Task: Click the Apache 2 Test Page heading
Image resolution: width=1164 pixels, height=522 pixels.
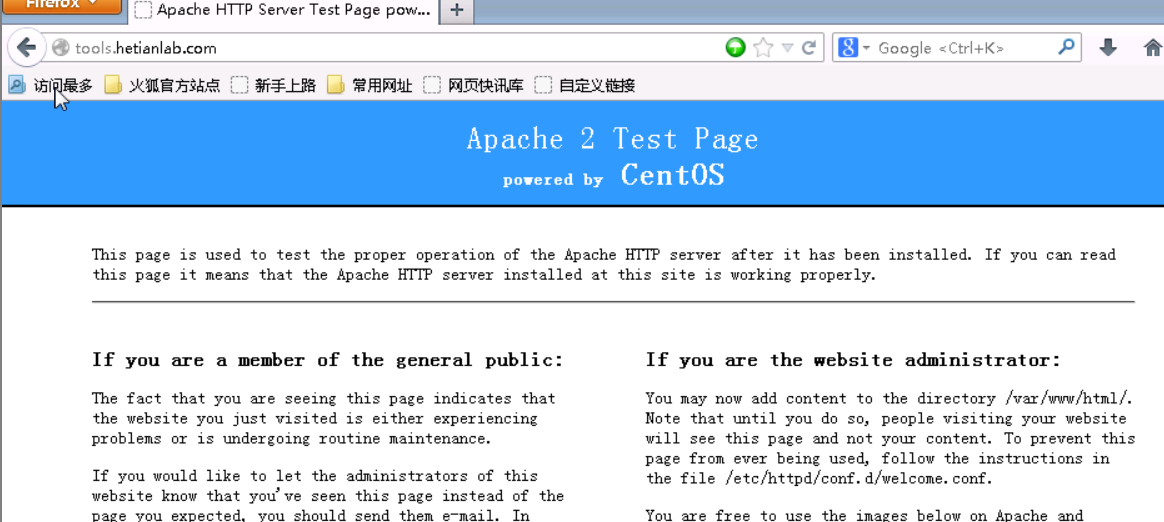Action: [x=612, y=140]
